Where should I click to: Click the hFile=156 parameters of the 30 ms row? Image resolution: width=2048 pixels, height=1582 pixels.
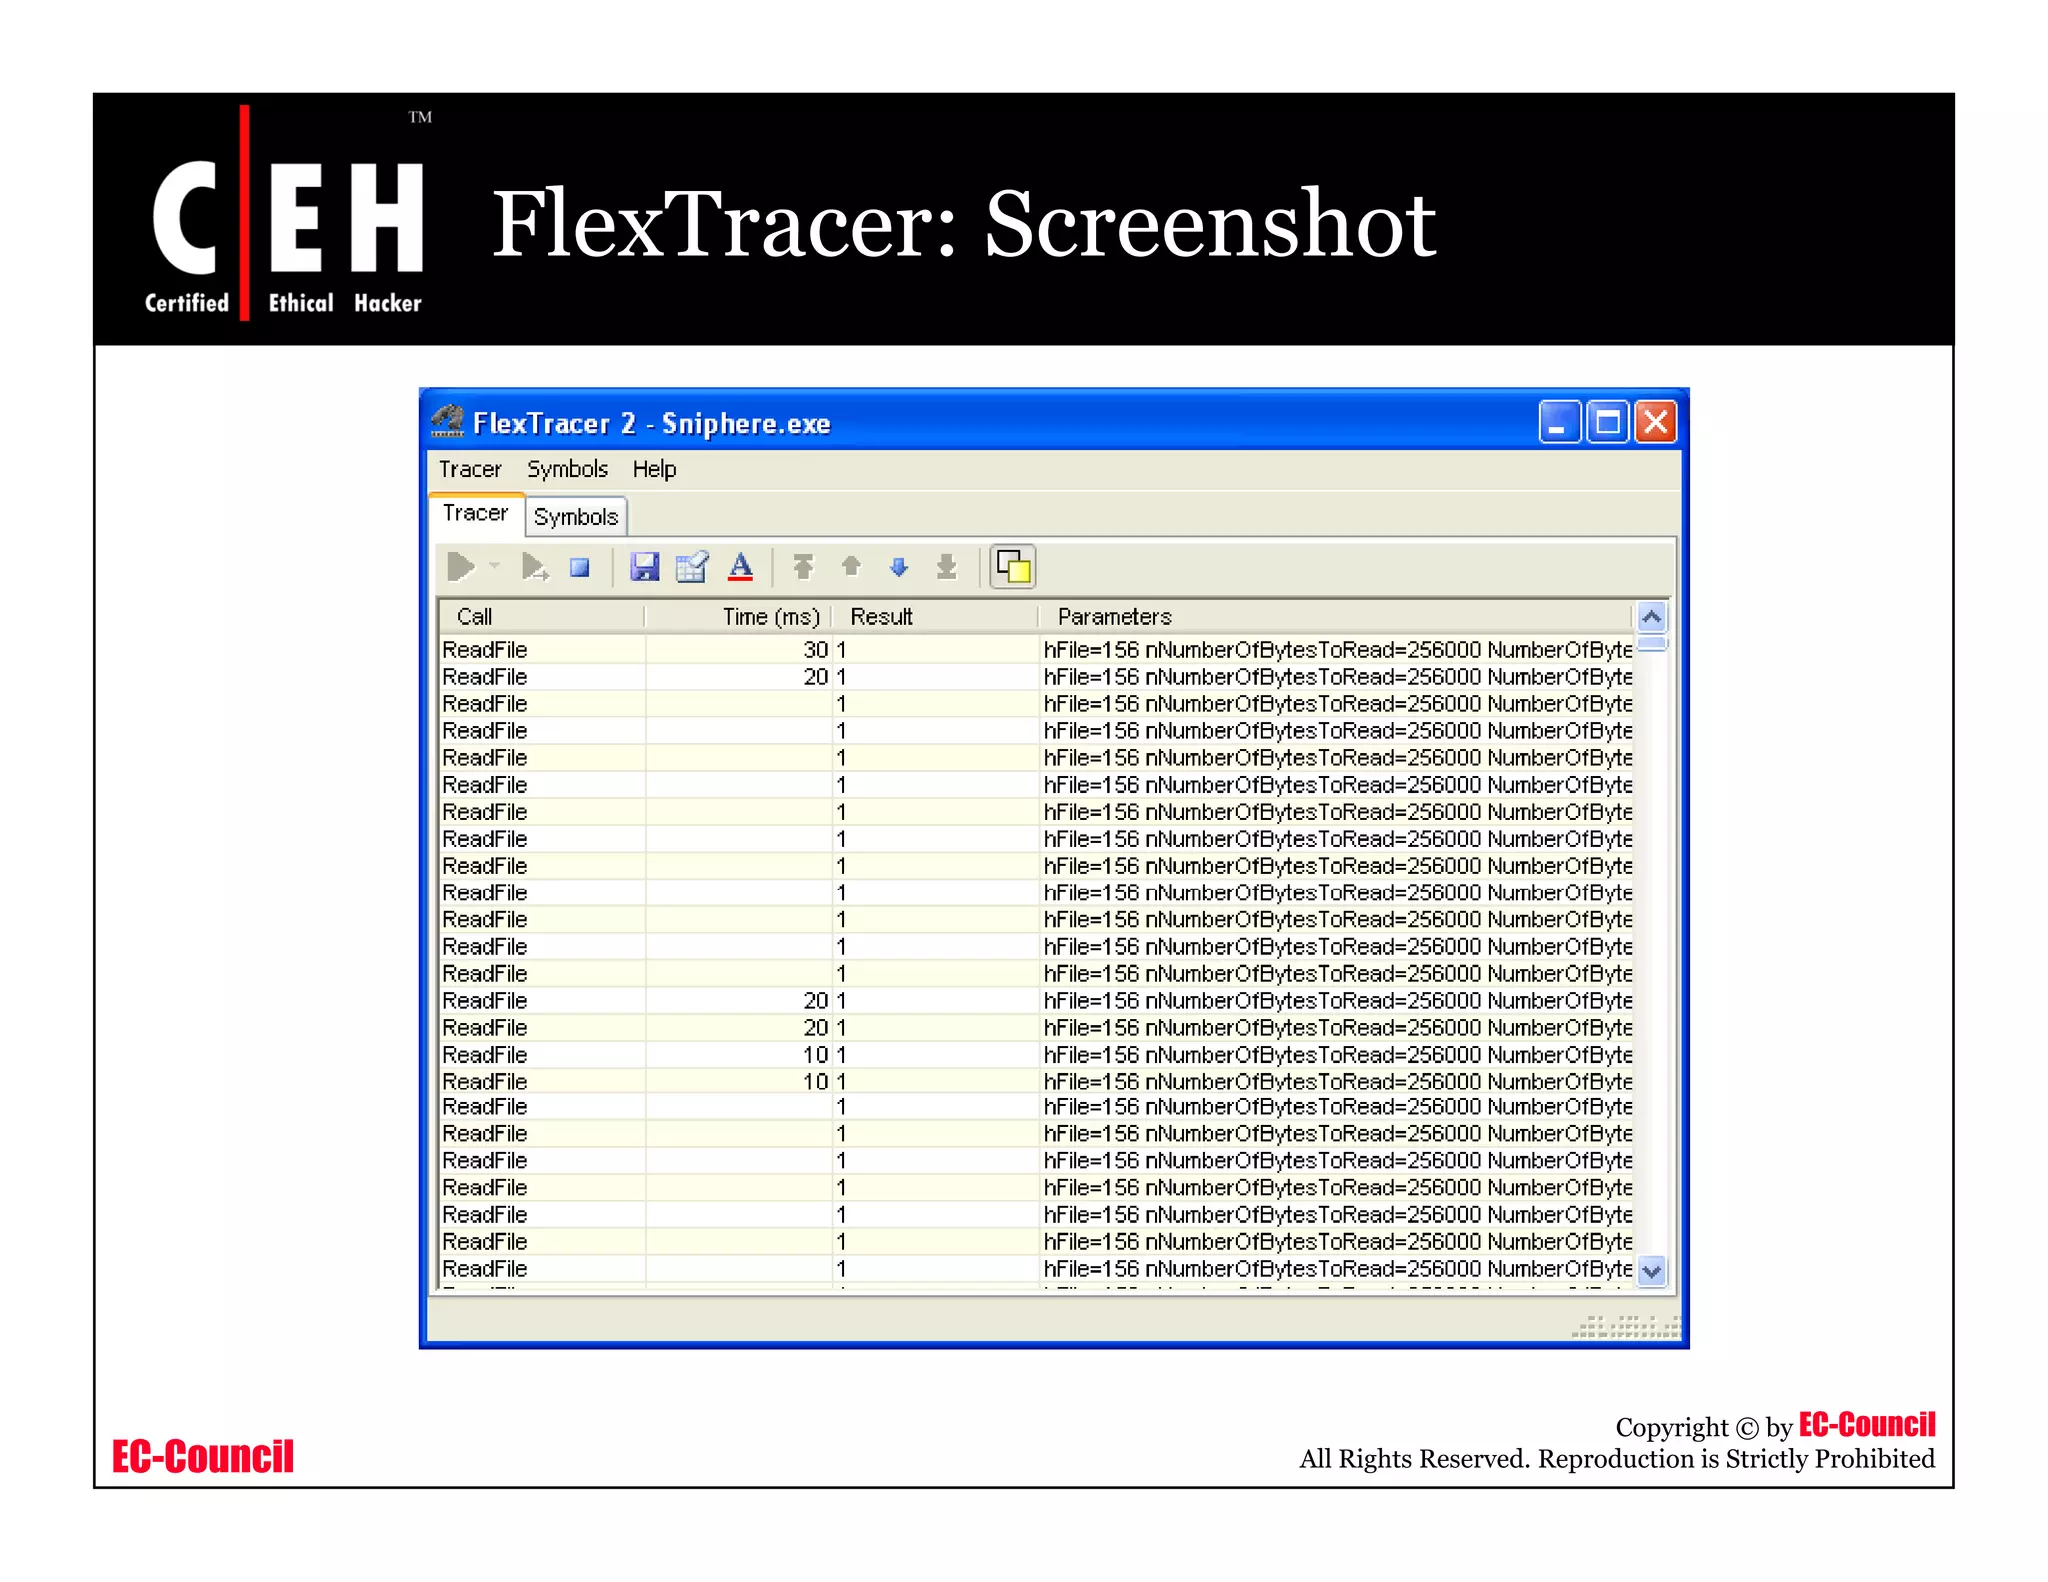[1337, 650]
